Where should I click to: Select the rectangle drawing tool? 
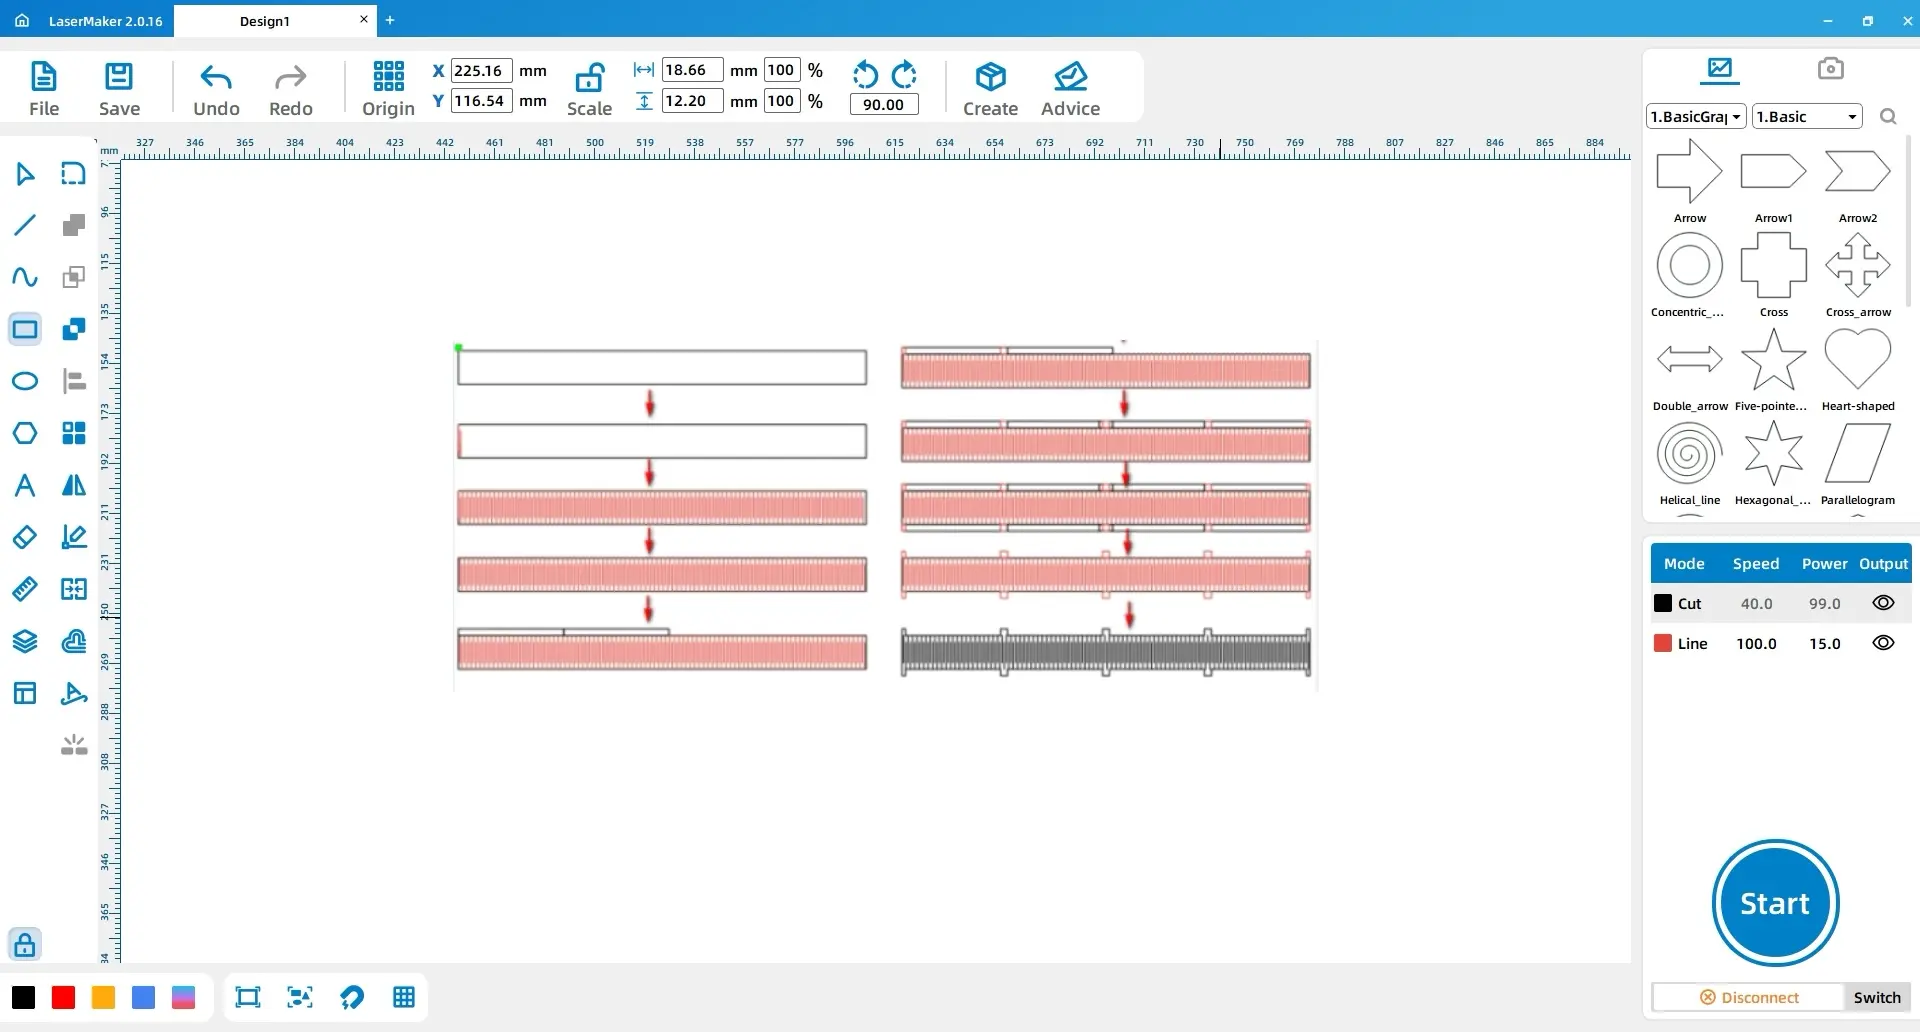25,329
